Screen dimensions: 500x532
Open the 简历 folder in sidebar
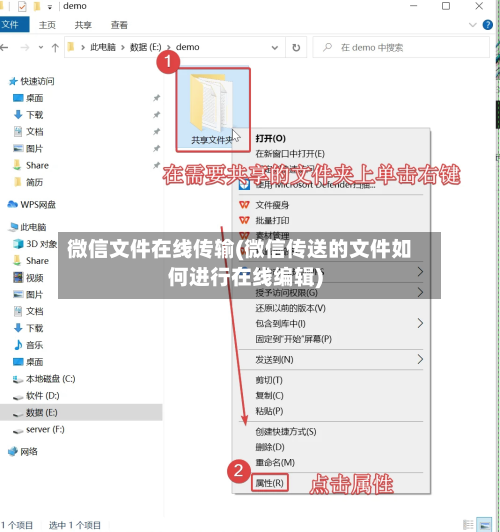[x=34, y=182]
